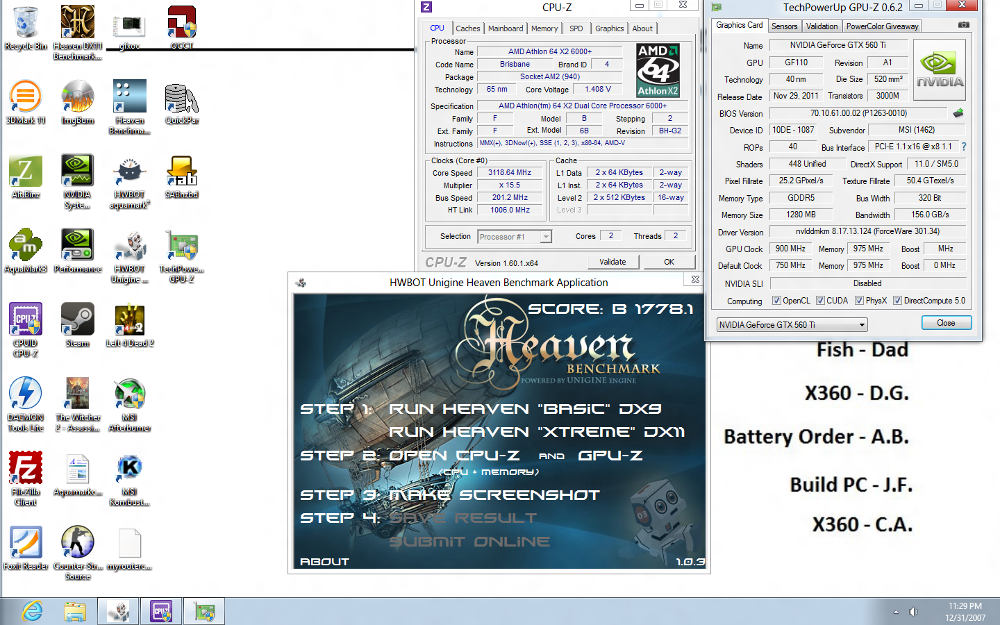Open the OCCT desktop icon
1000x625 pixels.
coord(182,29)
